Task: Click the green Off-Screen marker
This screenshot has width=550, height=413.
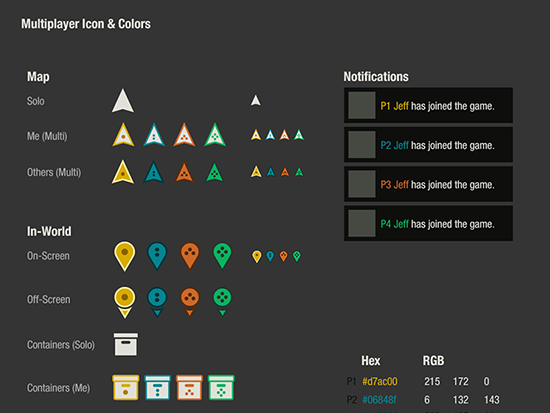Action: coord(222,302)
